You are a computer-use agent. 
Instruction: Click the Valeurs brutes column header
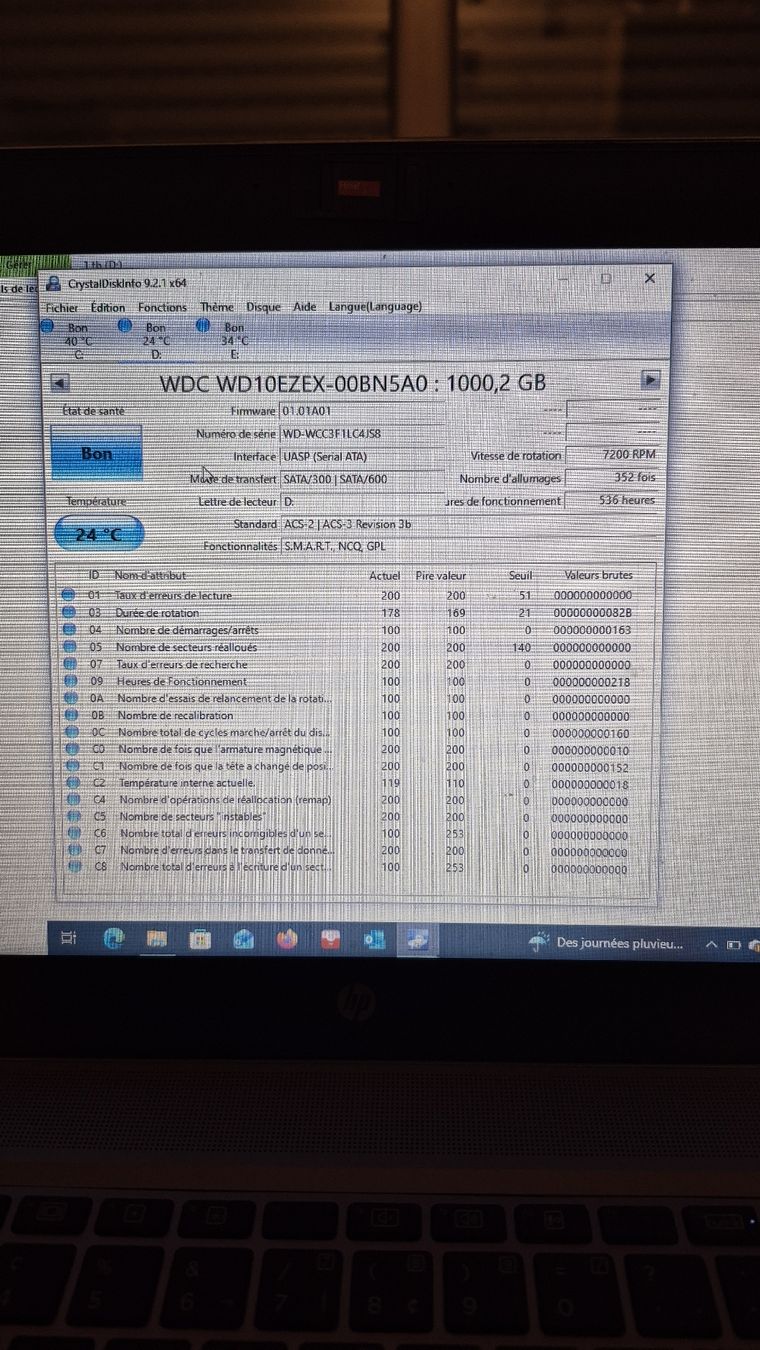598,576
